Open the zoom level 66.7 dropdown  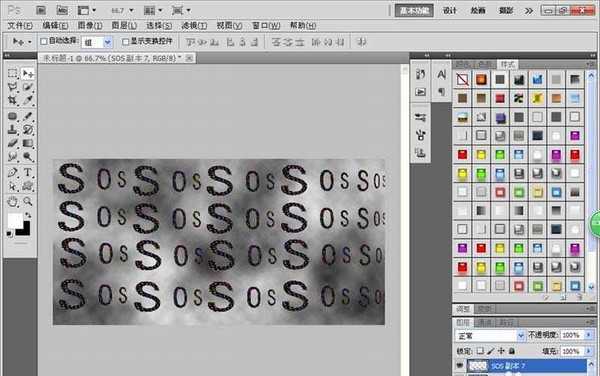point(131,10)
